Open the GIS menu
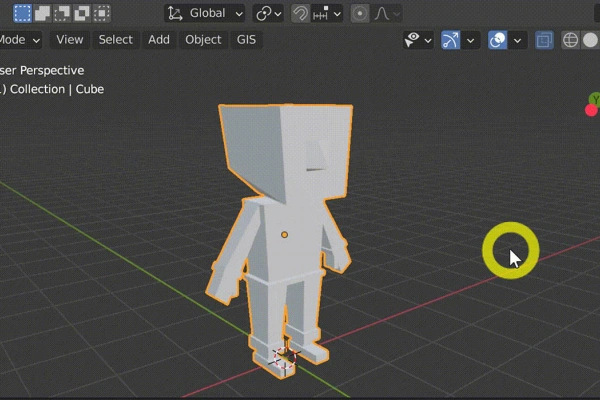This screenshot has height=400, width=600. pyautogui.click(x=246, y=40)
